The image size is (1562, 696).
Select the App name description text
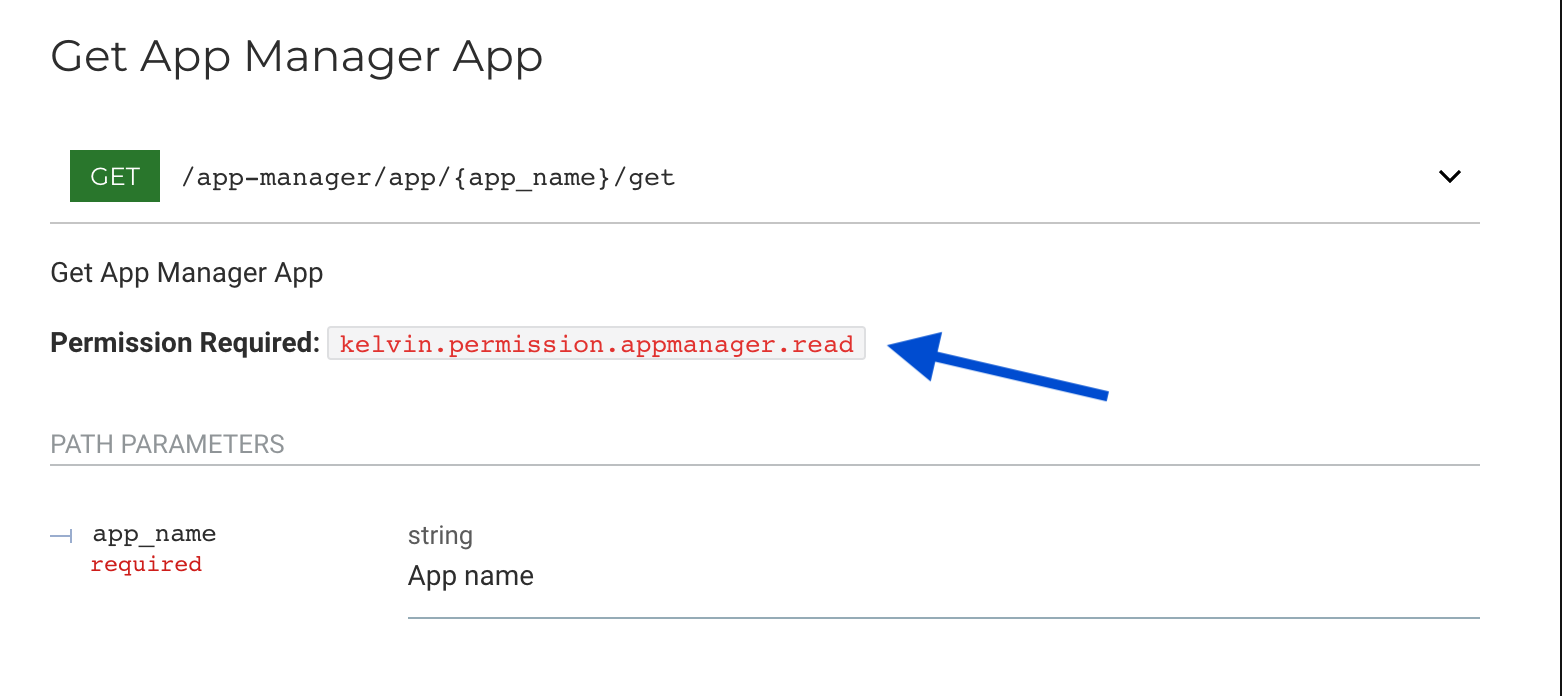click(471, 575)
